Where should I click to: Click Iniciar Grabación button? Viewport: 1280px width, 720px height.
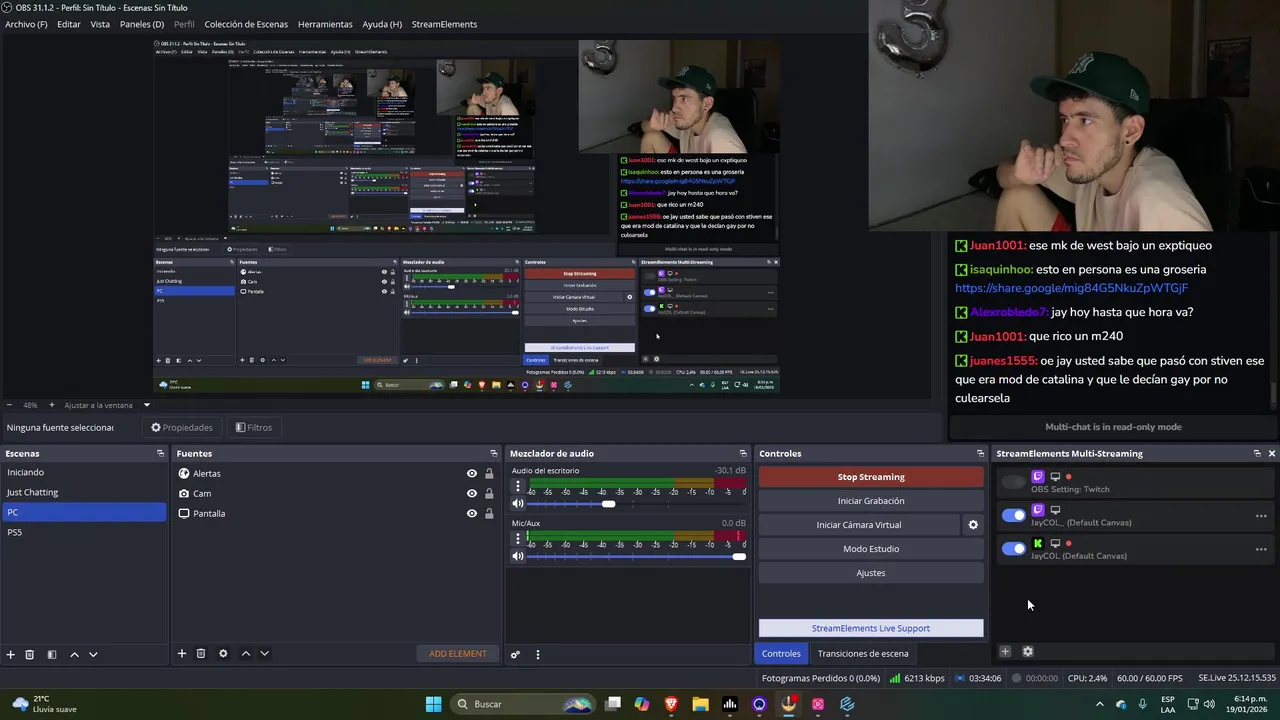coord(871,501)
